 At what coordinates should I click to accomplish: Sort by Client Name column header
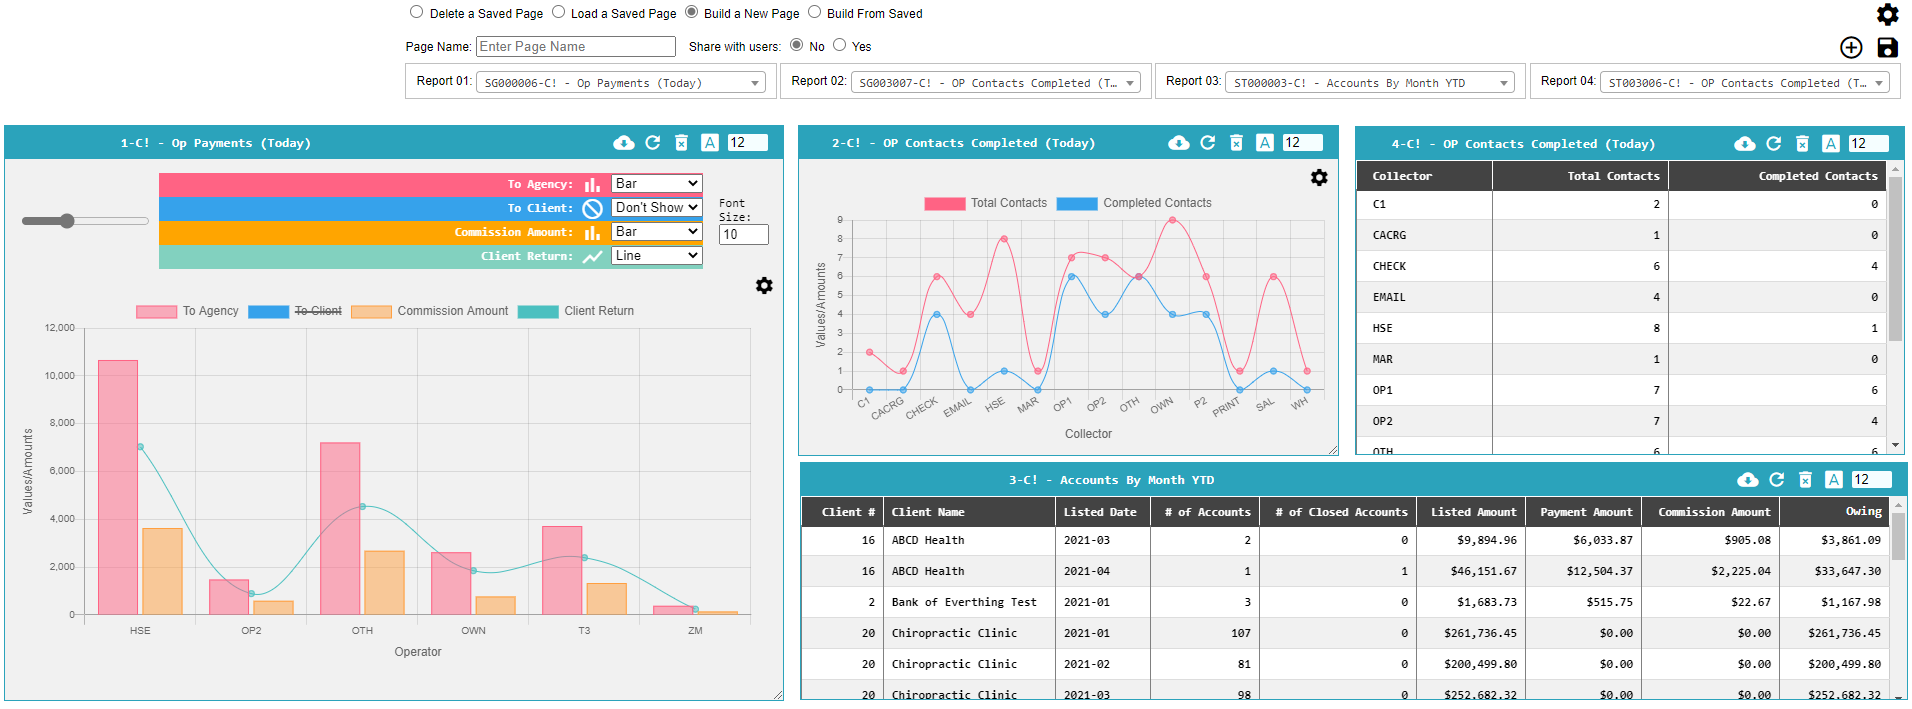pyautogui.click(x=969, y=512)
